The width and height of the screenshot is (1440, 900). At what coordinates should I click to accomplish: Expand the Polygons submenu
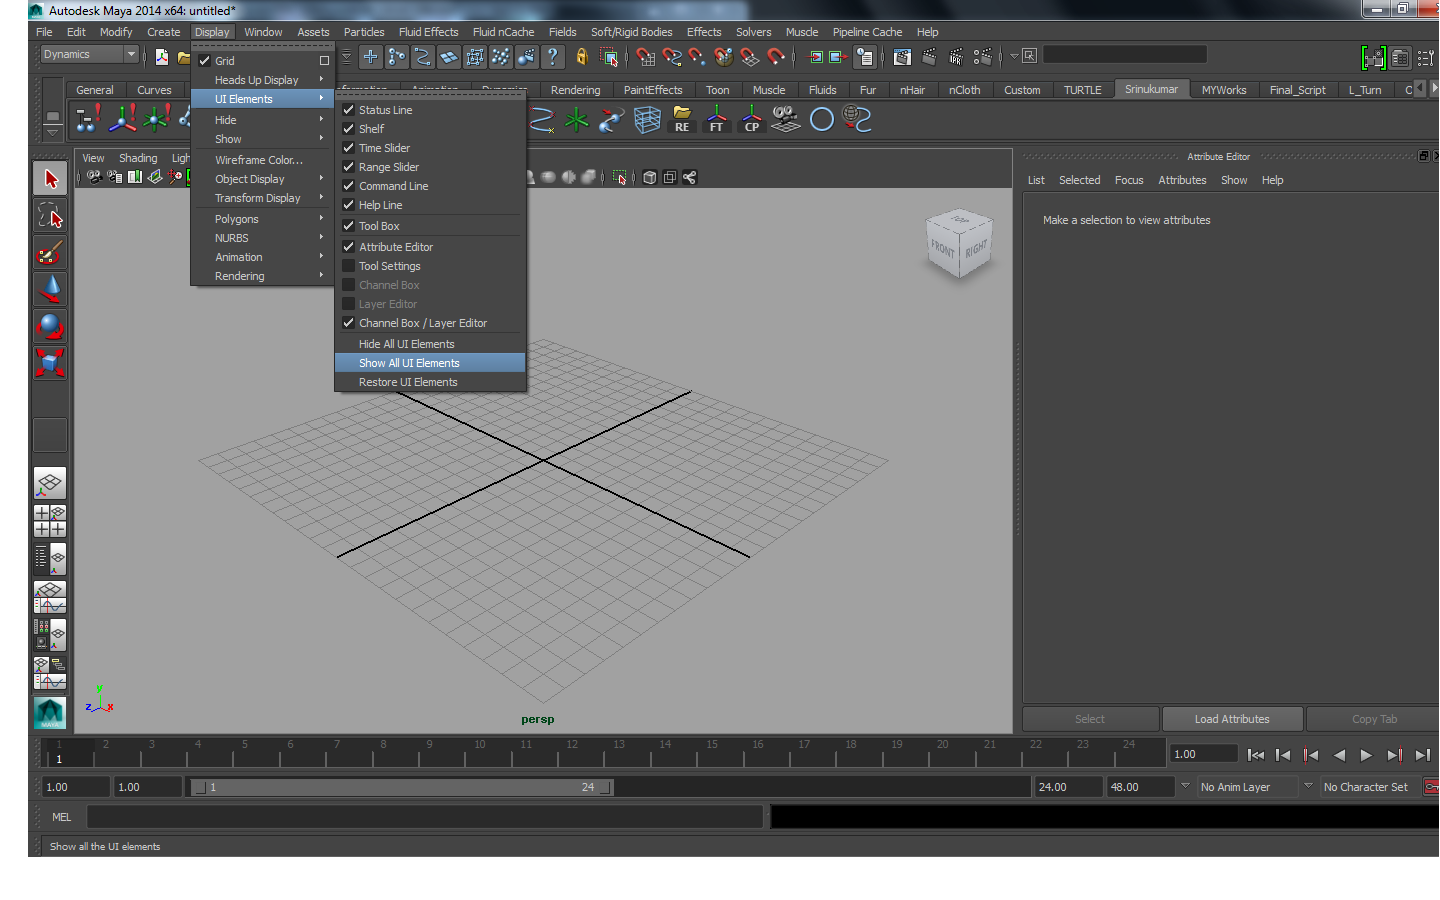click(263, 219)
